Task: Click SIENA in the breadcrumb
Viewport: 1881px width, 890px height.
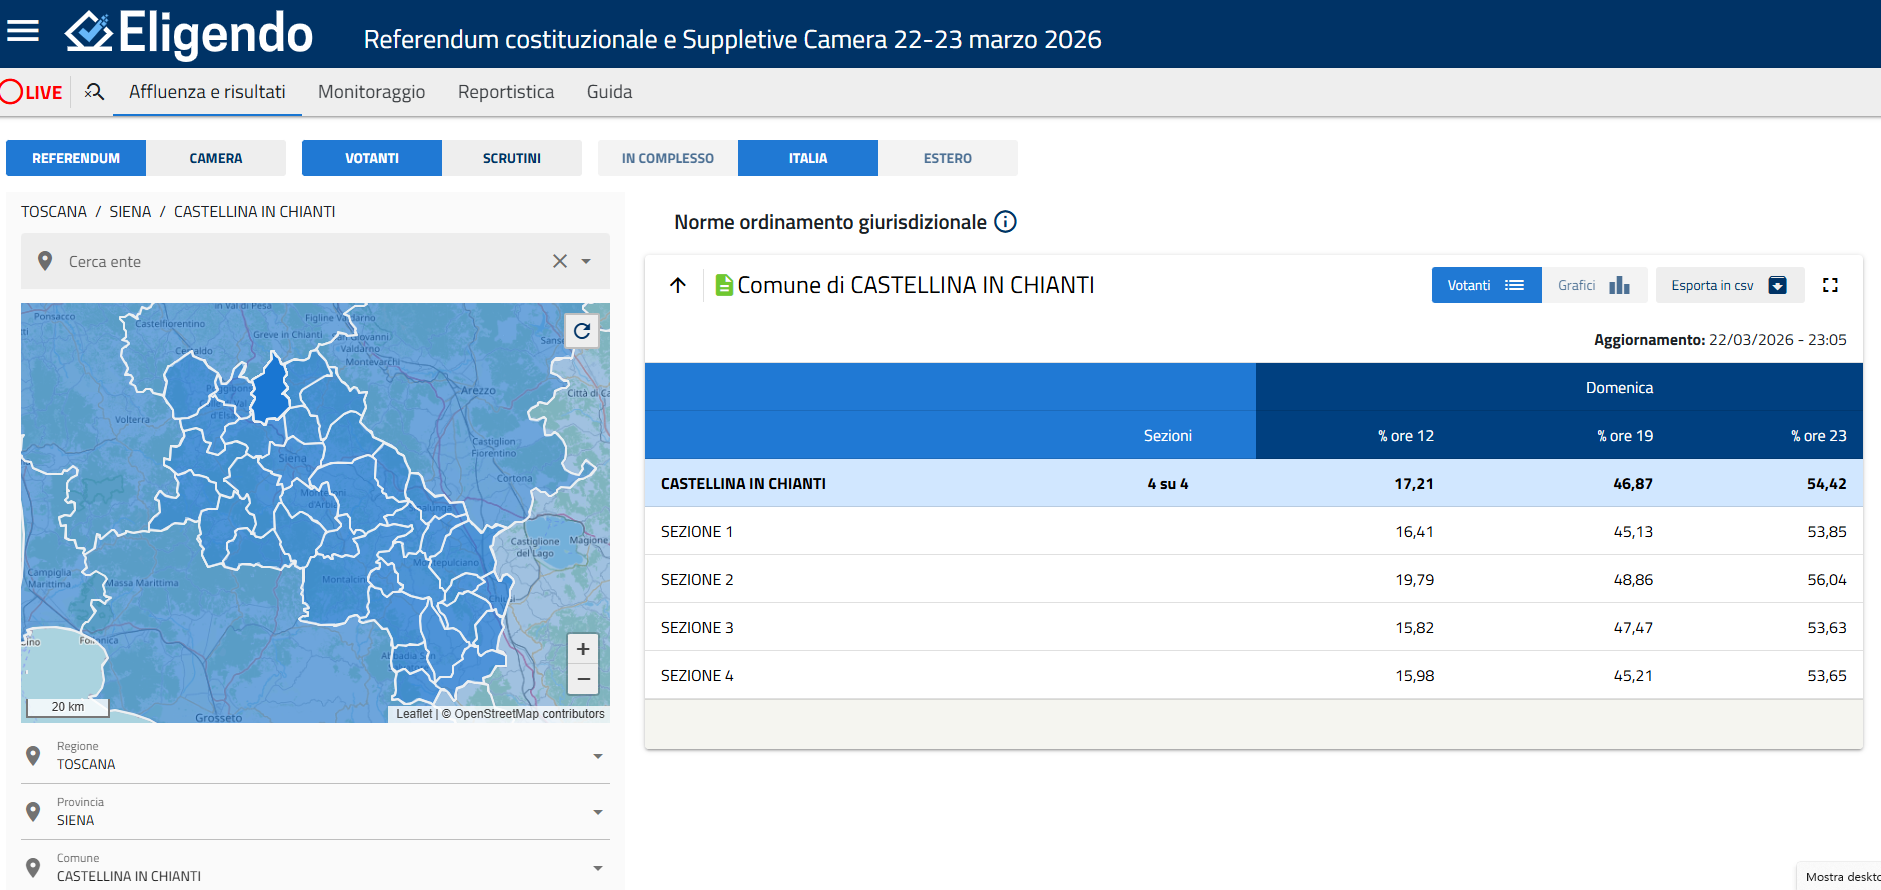Action: click(130, 212)
